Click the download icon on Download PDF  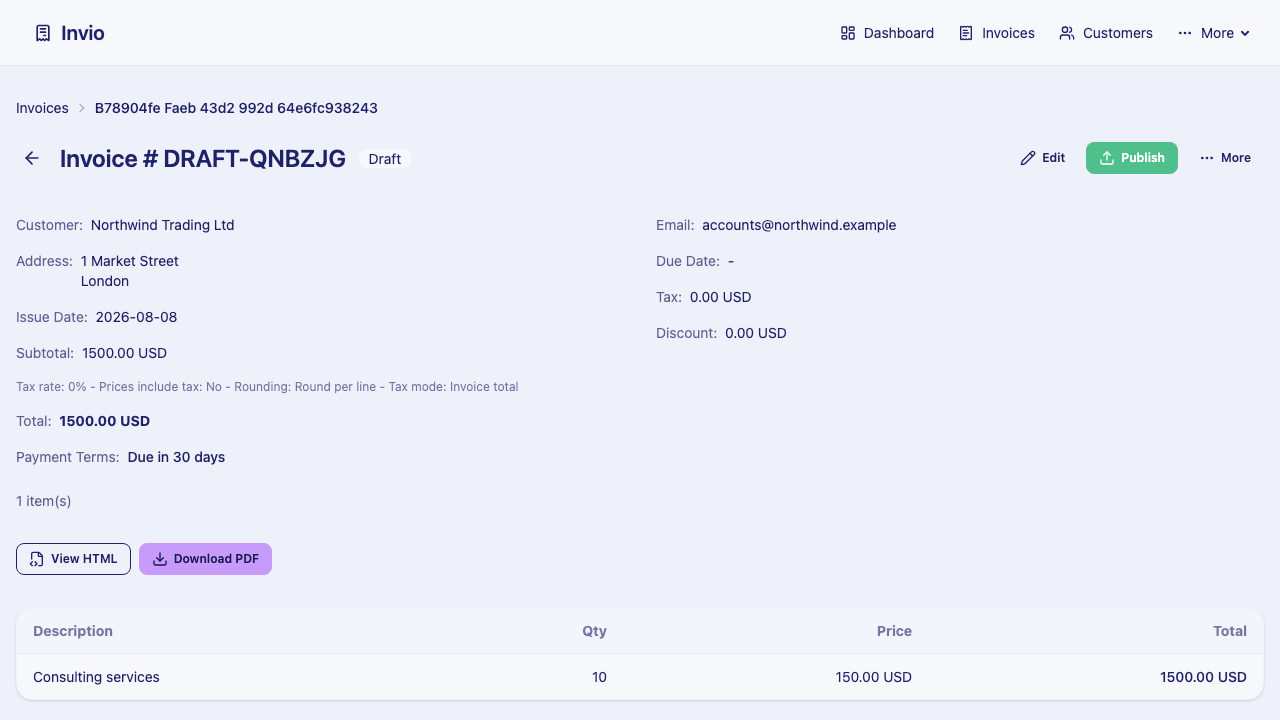click(x=160, y=559)
